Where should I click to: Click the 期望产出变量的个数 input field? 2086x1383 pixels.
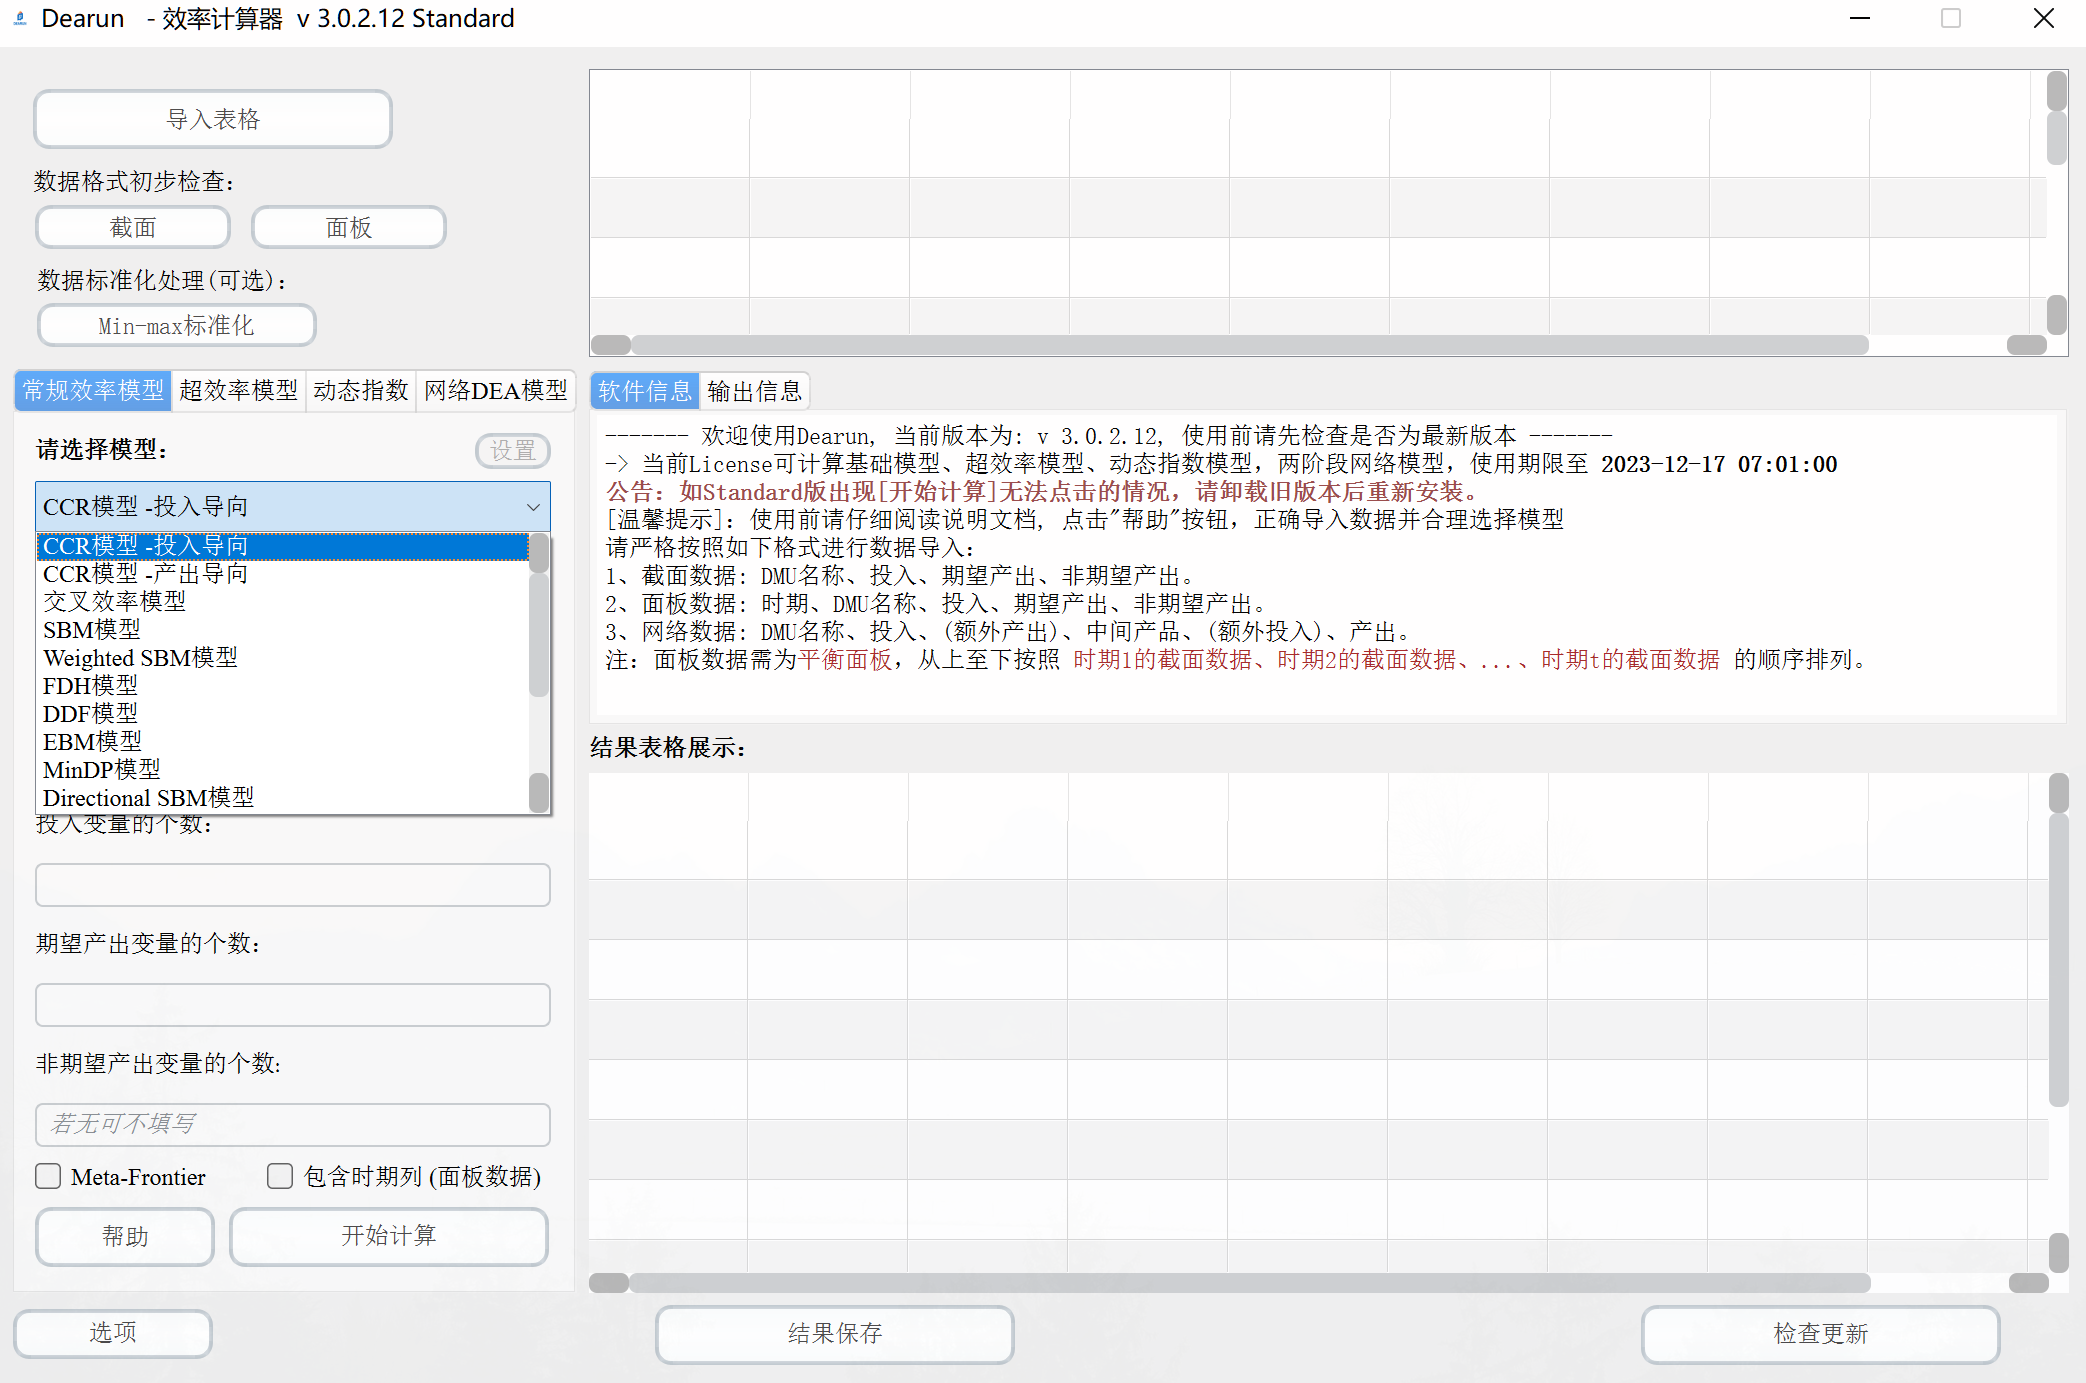(x=292, y=1005)
